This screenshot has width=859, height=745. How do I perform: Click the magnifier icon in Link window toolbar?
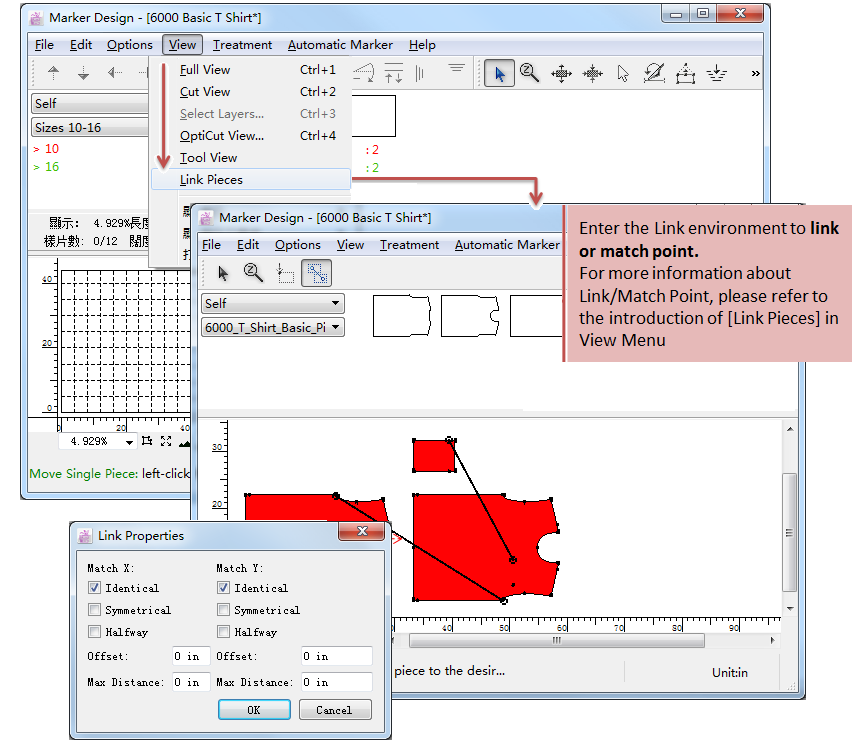[x=254, y=273]
